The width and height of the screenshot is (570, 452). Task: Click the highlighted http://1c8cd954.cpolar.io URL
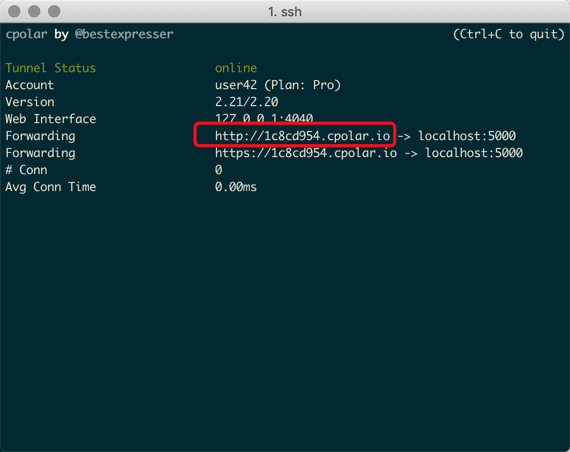pos(302,136)
